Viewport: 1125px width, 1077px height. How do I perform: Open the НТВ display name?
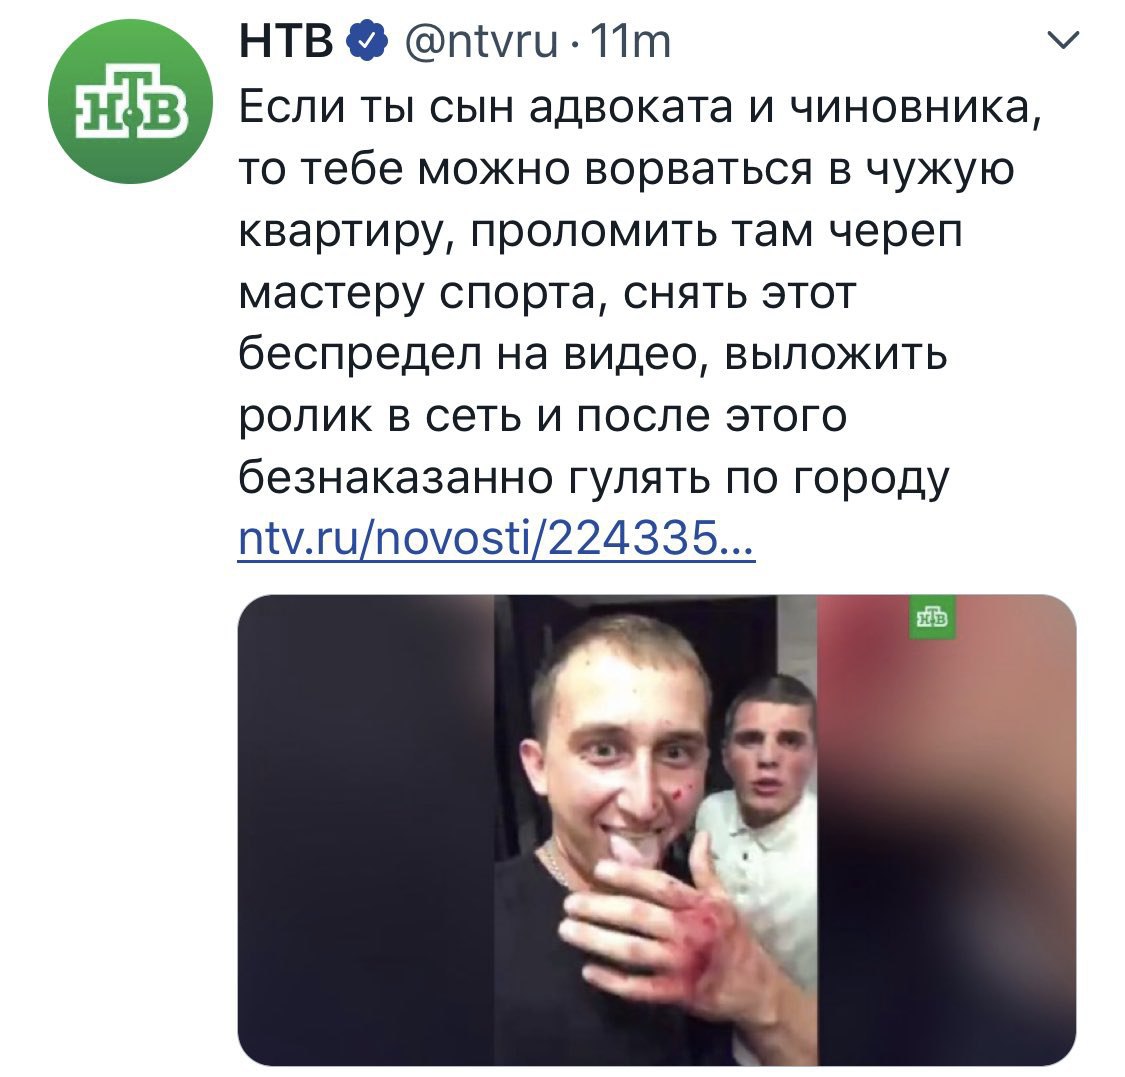(286, 42)
